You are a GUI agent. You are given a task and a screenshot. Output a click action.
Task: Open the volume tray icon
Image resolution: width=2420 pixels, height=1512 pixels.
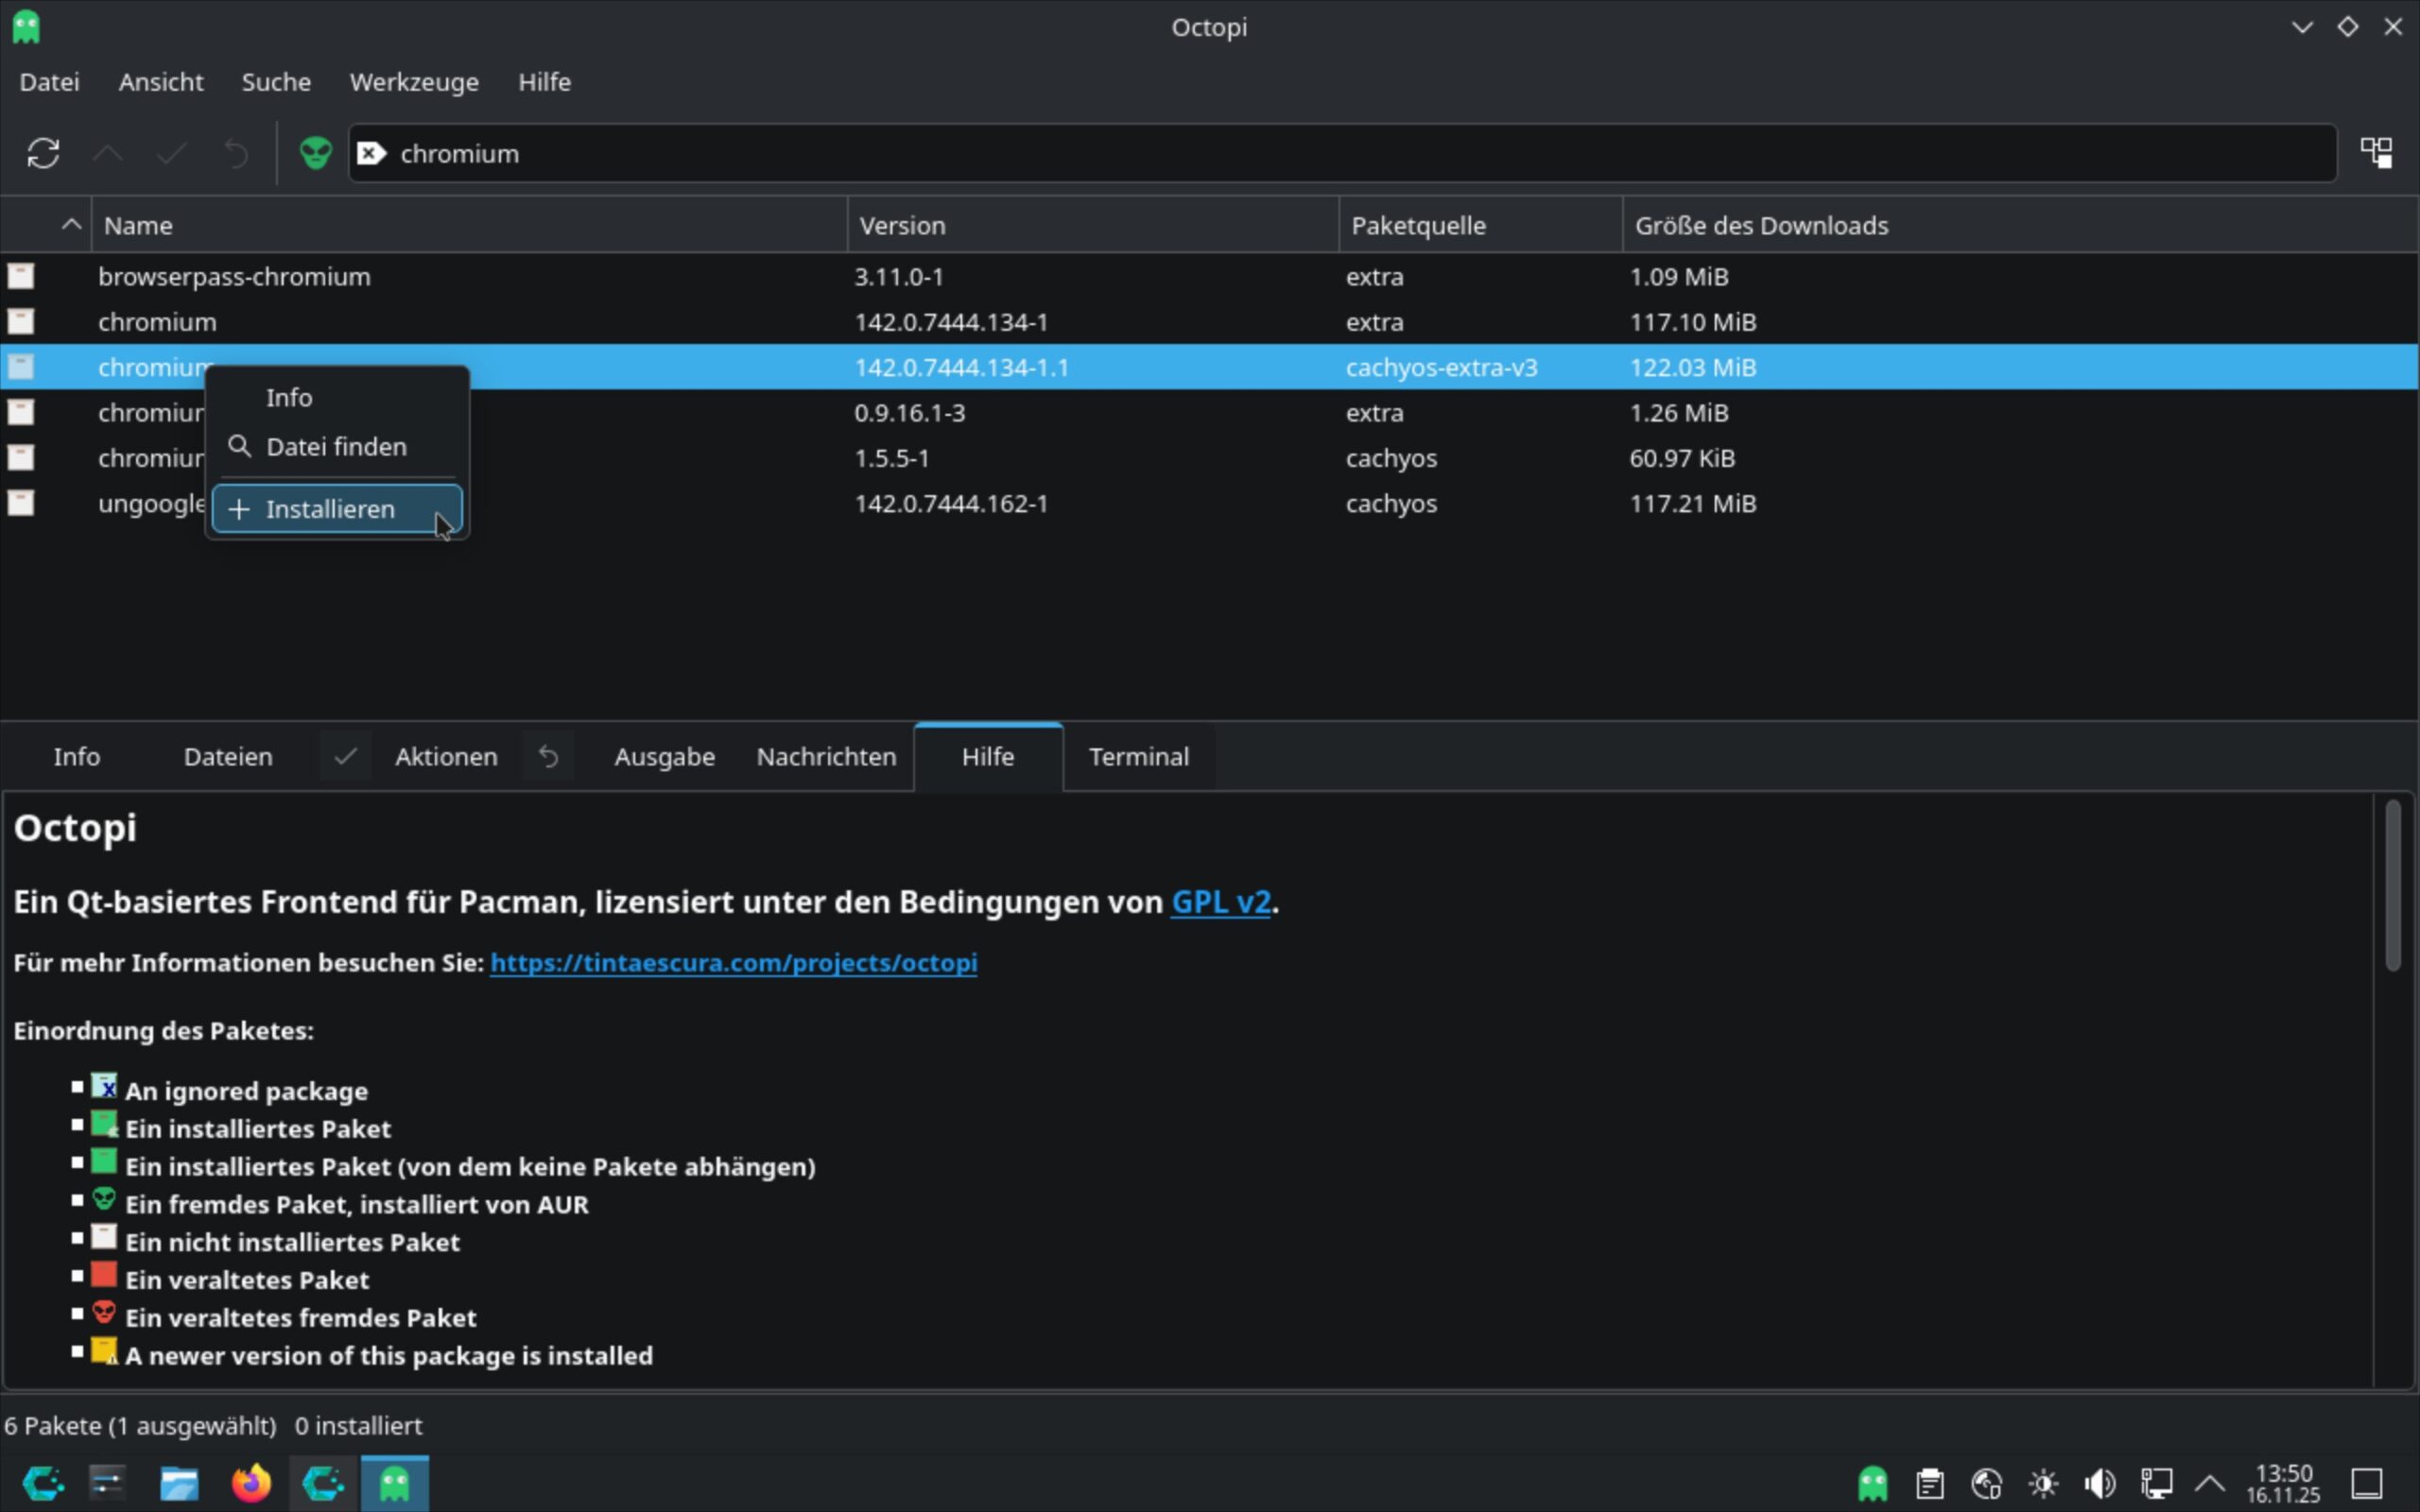tap(2099, 1483)
